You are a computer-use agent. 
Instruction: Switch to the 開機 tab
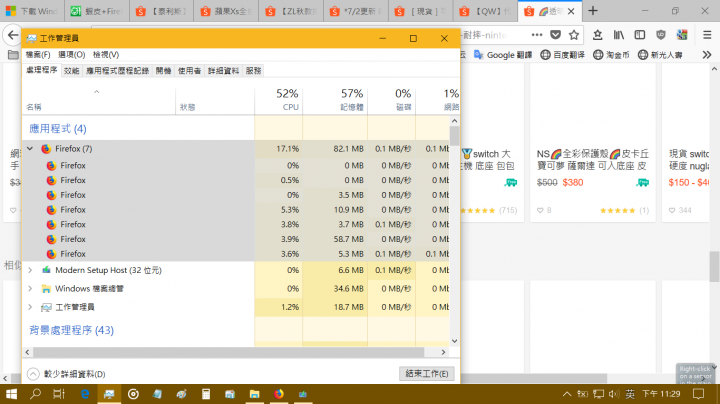[x=163, y=71]
